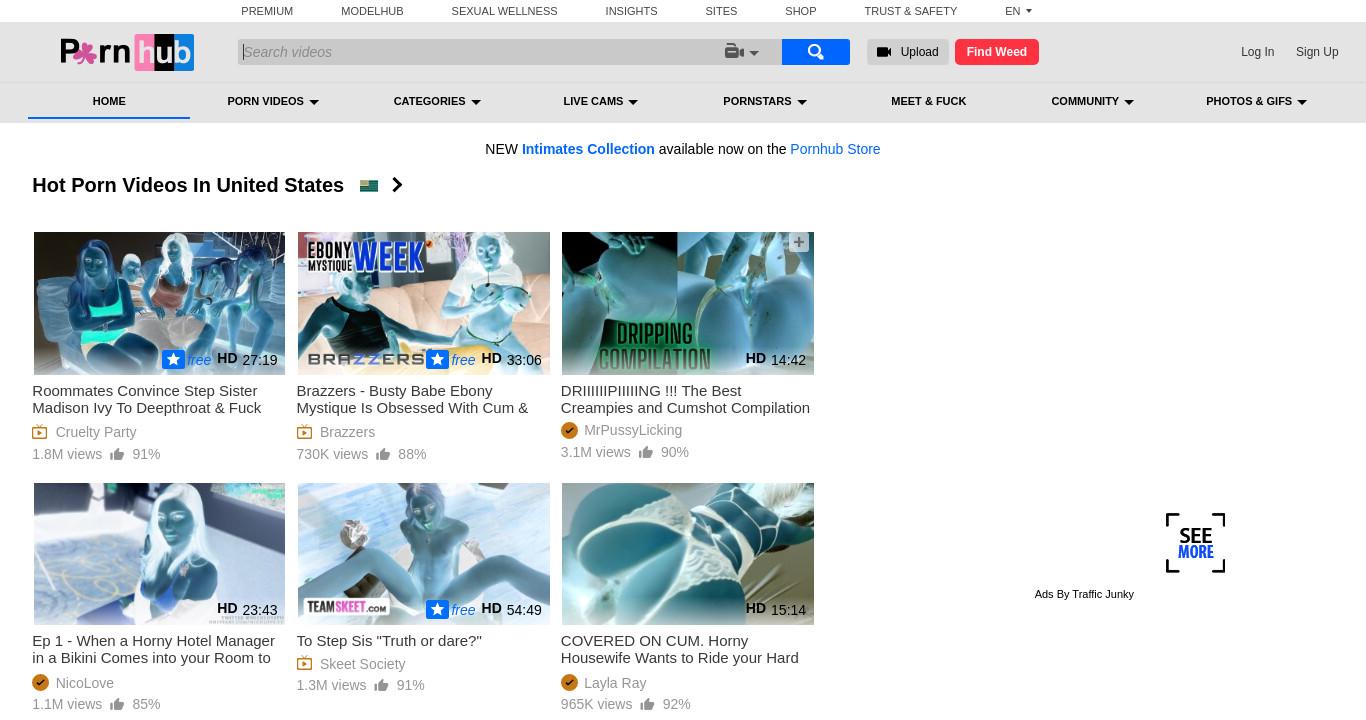Open TRUST & SAFETY in the top bar
Screen dimensions: 1366x720
(910, 11)
